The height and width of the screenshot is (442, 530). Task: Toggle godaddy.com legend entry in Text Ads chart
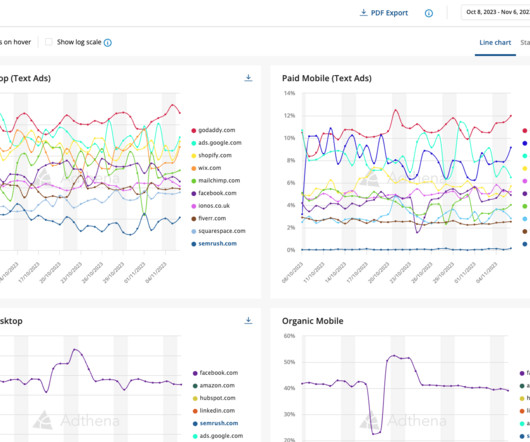point(213,130)
